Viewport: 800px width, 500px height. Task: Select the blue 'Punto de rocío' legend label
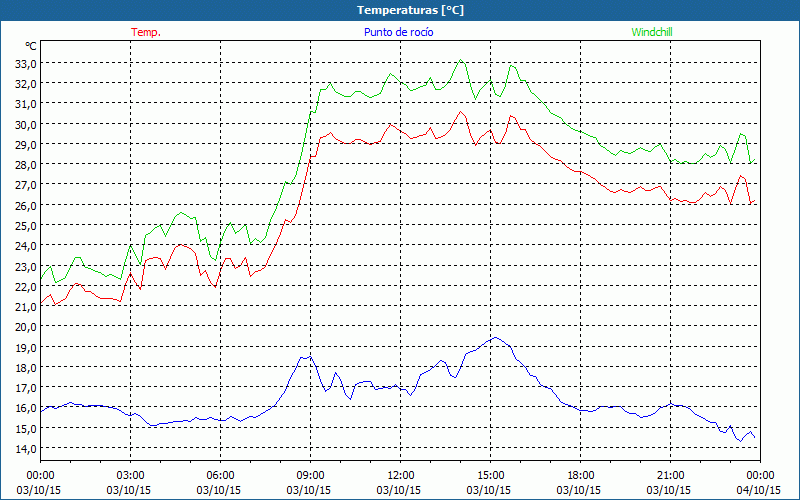click(x=398, y=32)
